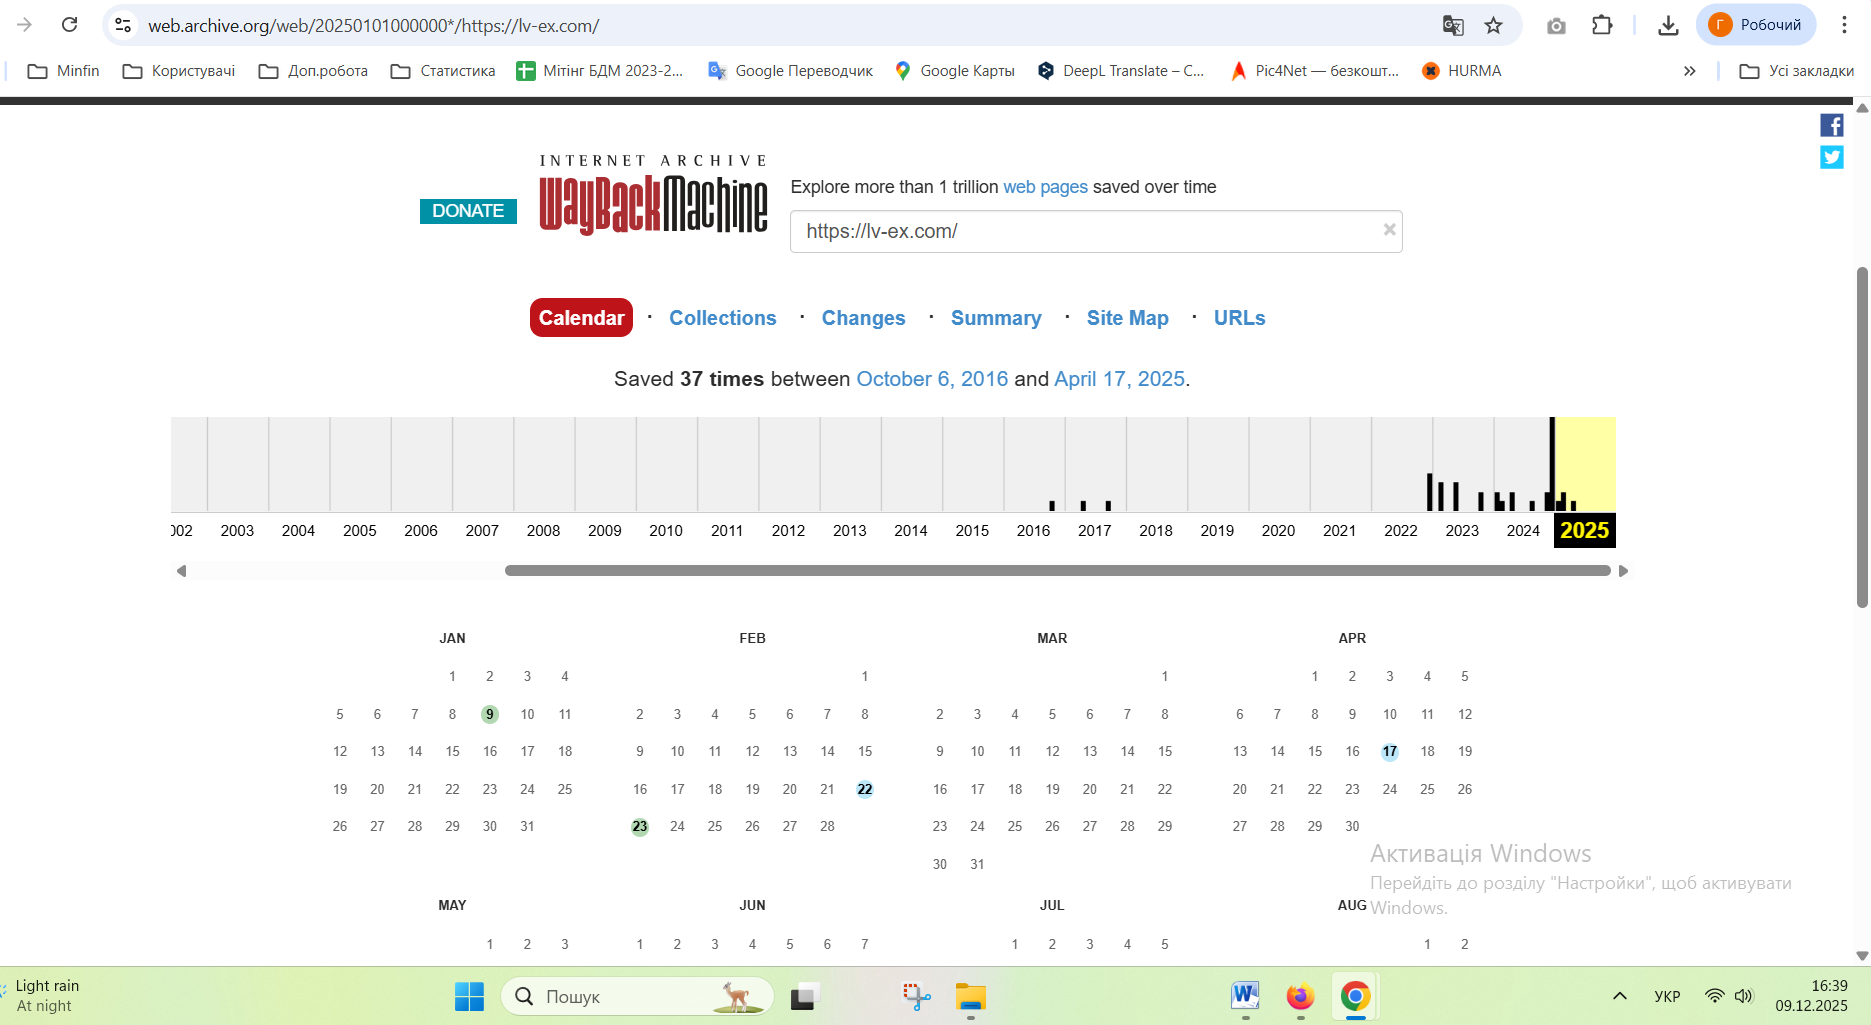
Task: Open the Робочий profile menu
Action: [x=1756, y=25]
